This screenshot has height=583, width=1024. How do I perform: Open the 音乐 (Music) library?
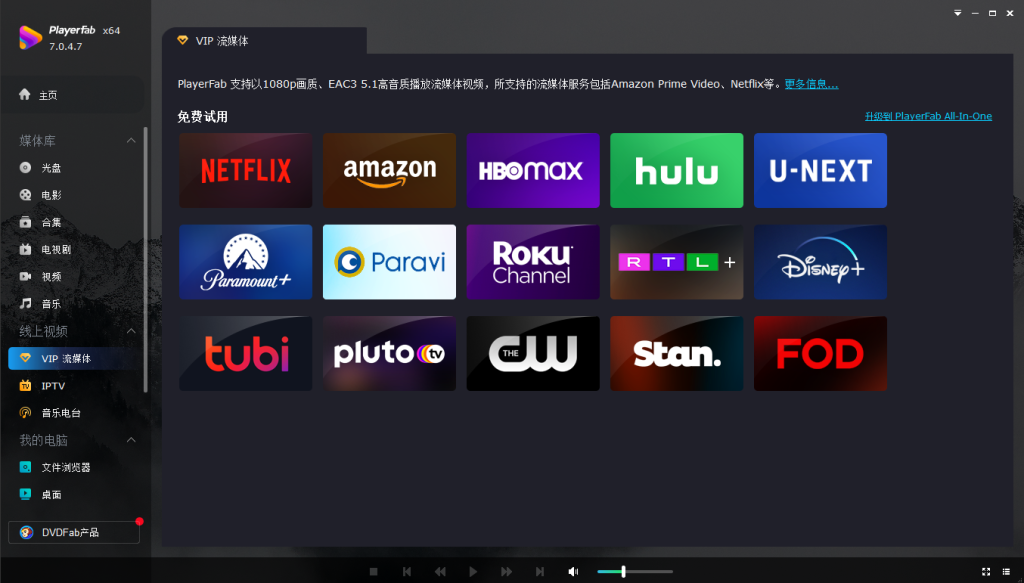coord(50,303)
